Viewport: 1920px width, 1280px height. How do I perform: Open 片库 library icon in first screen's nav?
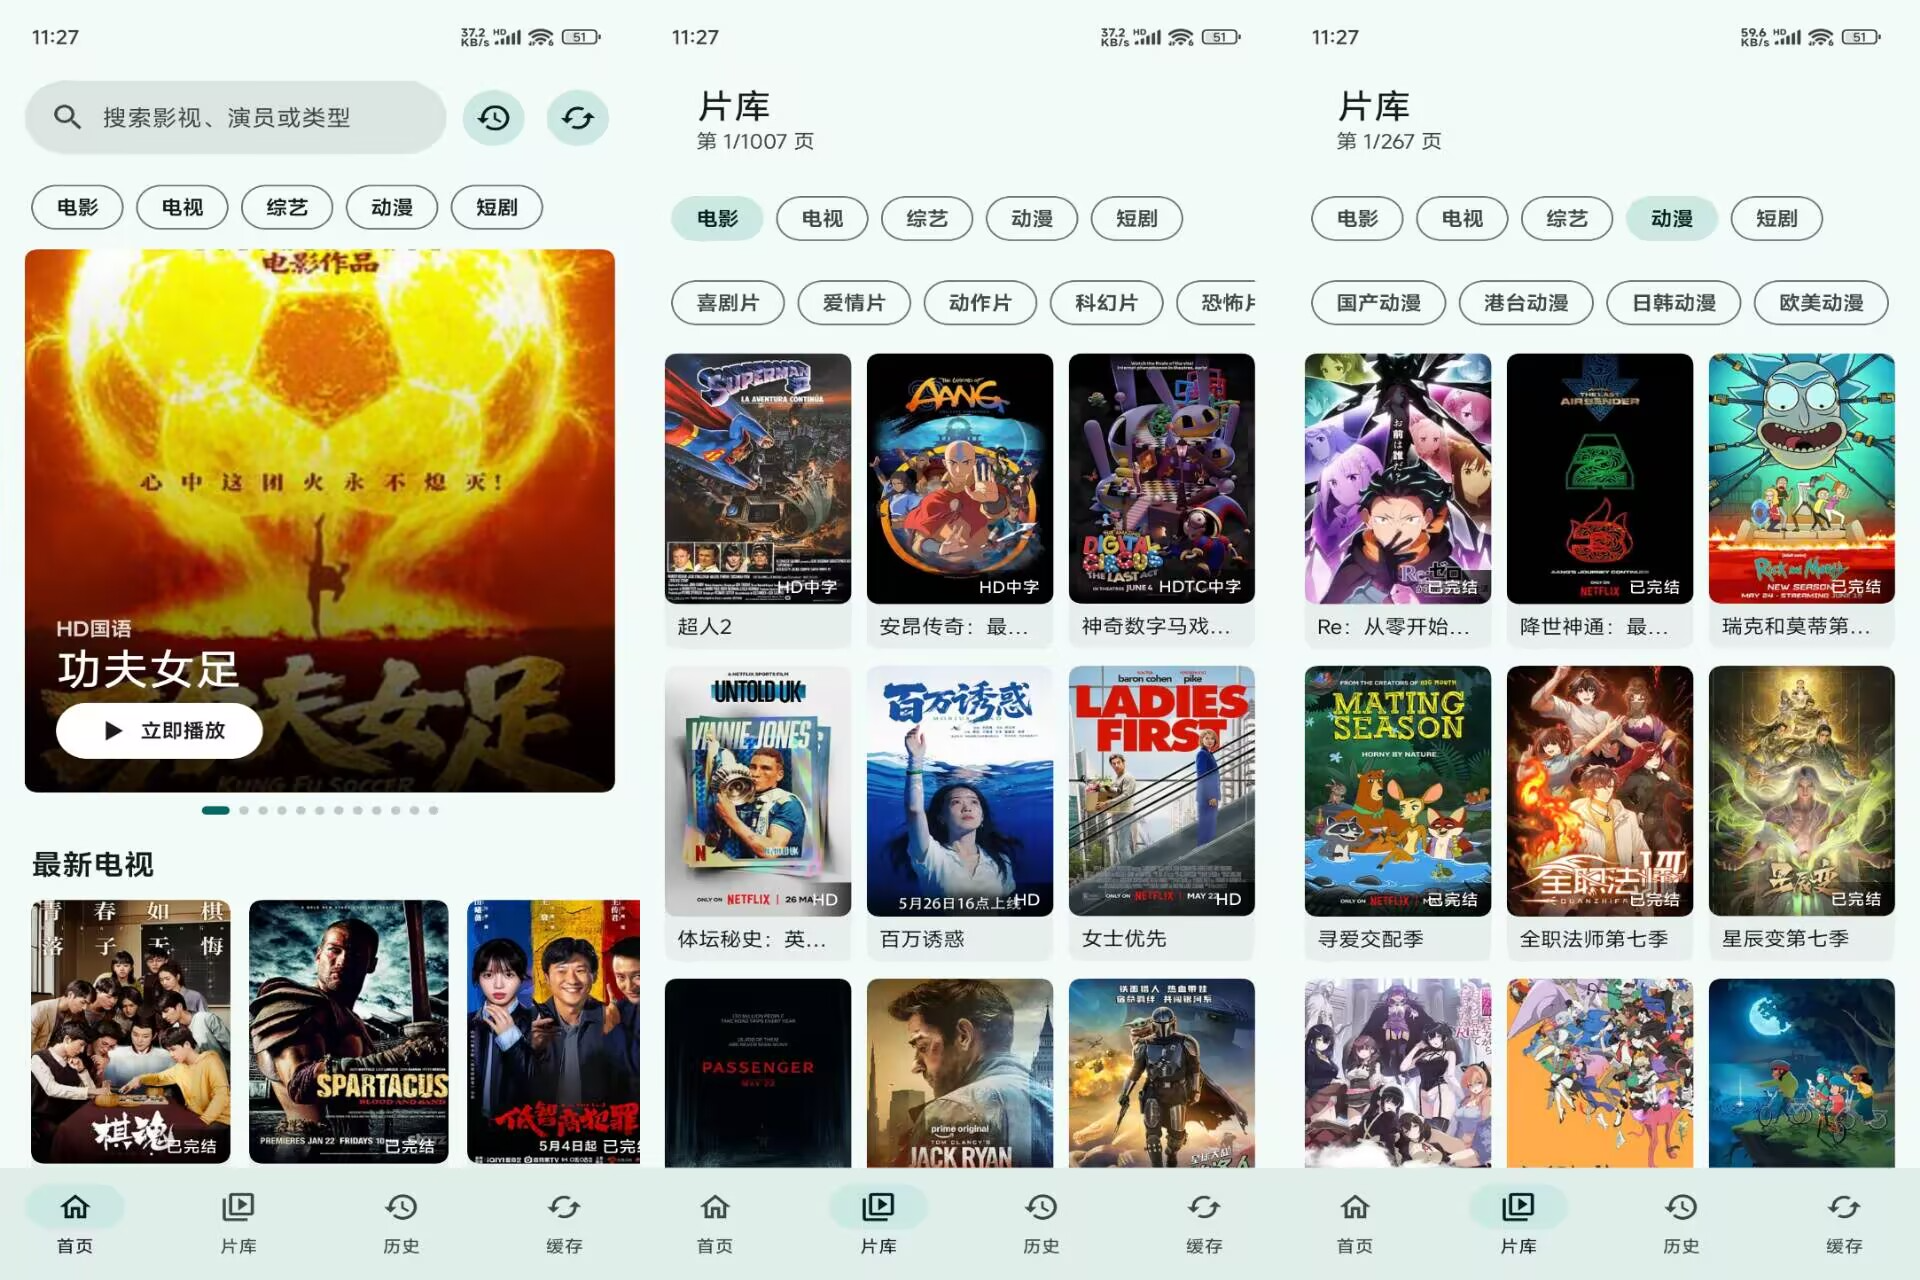pos(238,1207)
